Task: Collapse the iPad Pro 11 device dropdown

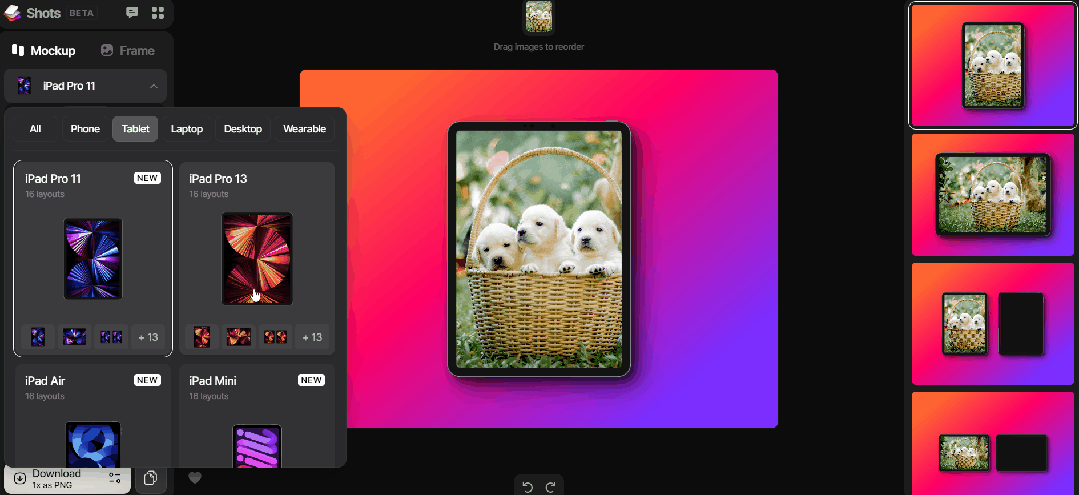Action: (x=85, y=86)
